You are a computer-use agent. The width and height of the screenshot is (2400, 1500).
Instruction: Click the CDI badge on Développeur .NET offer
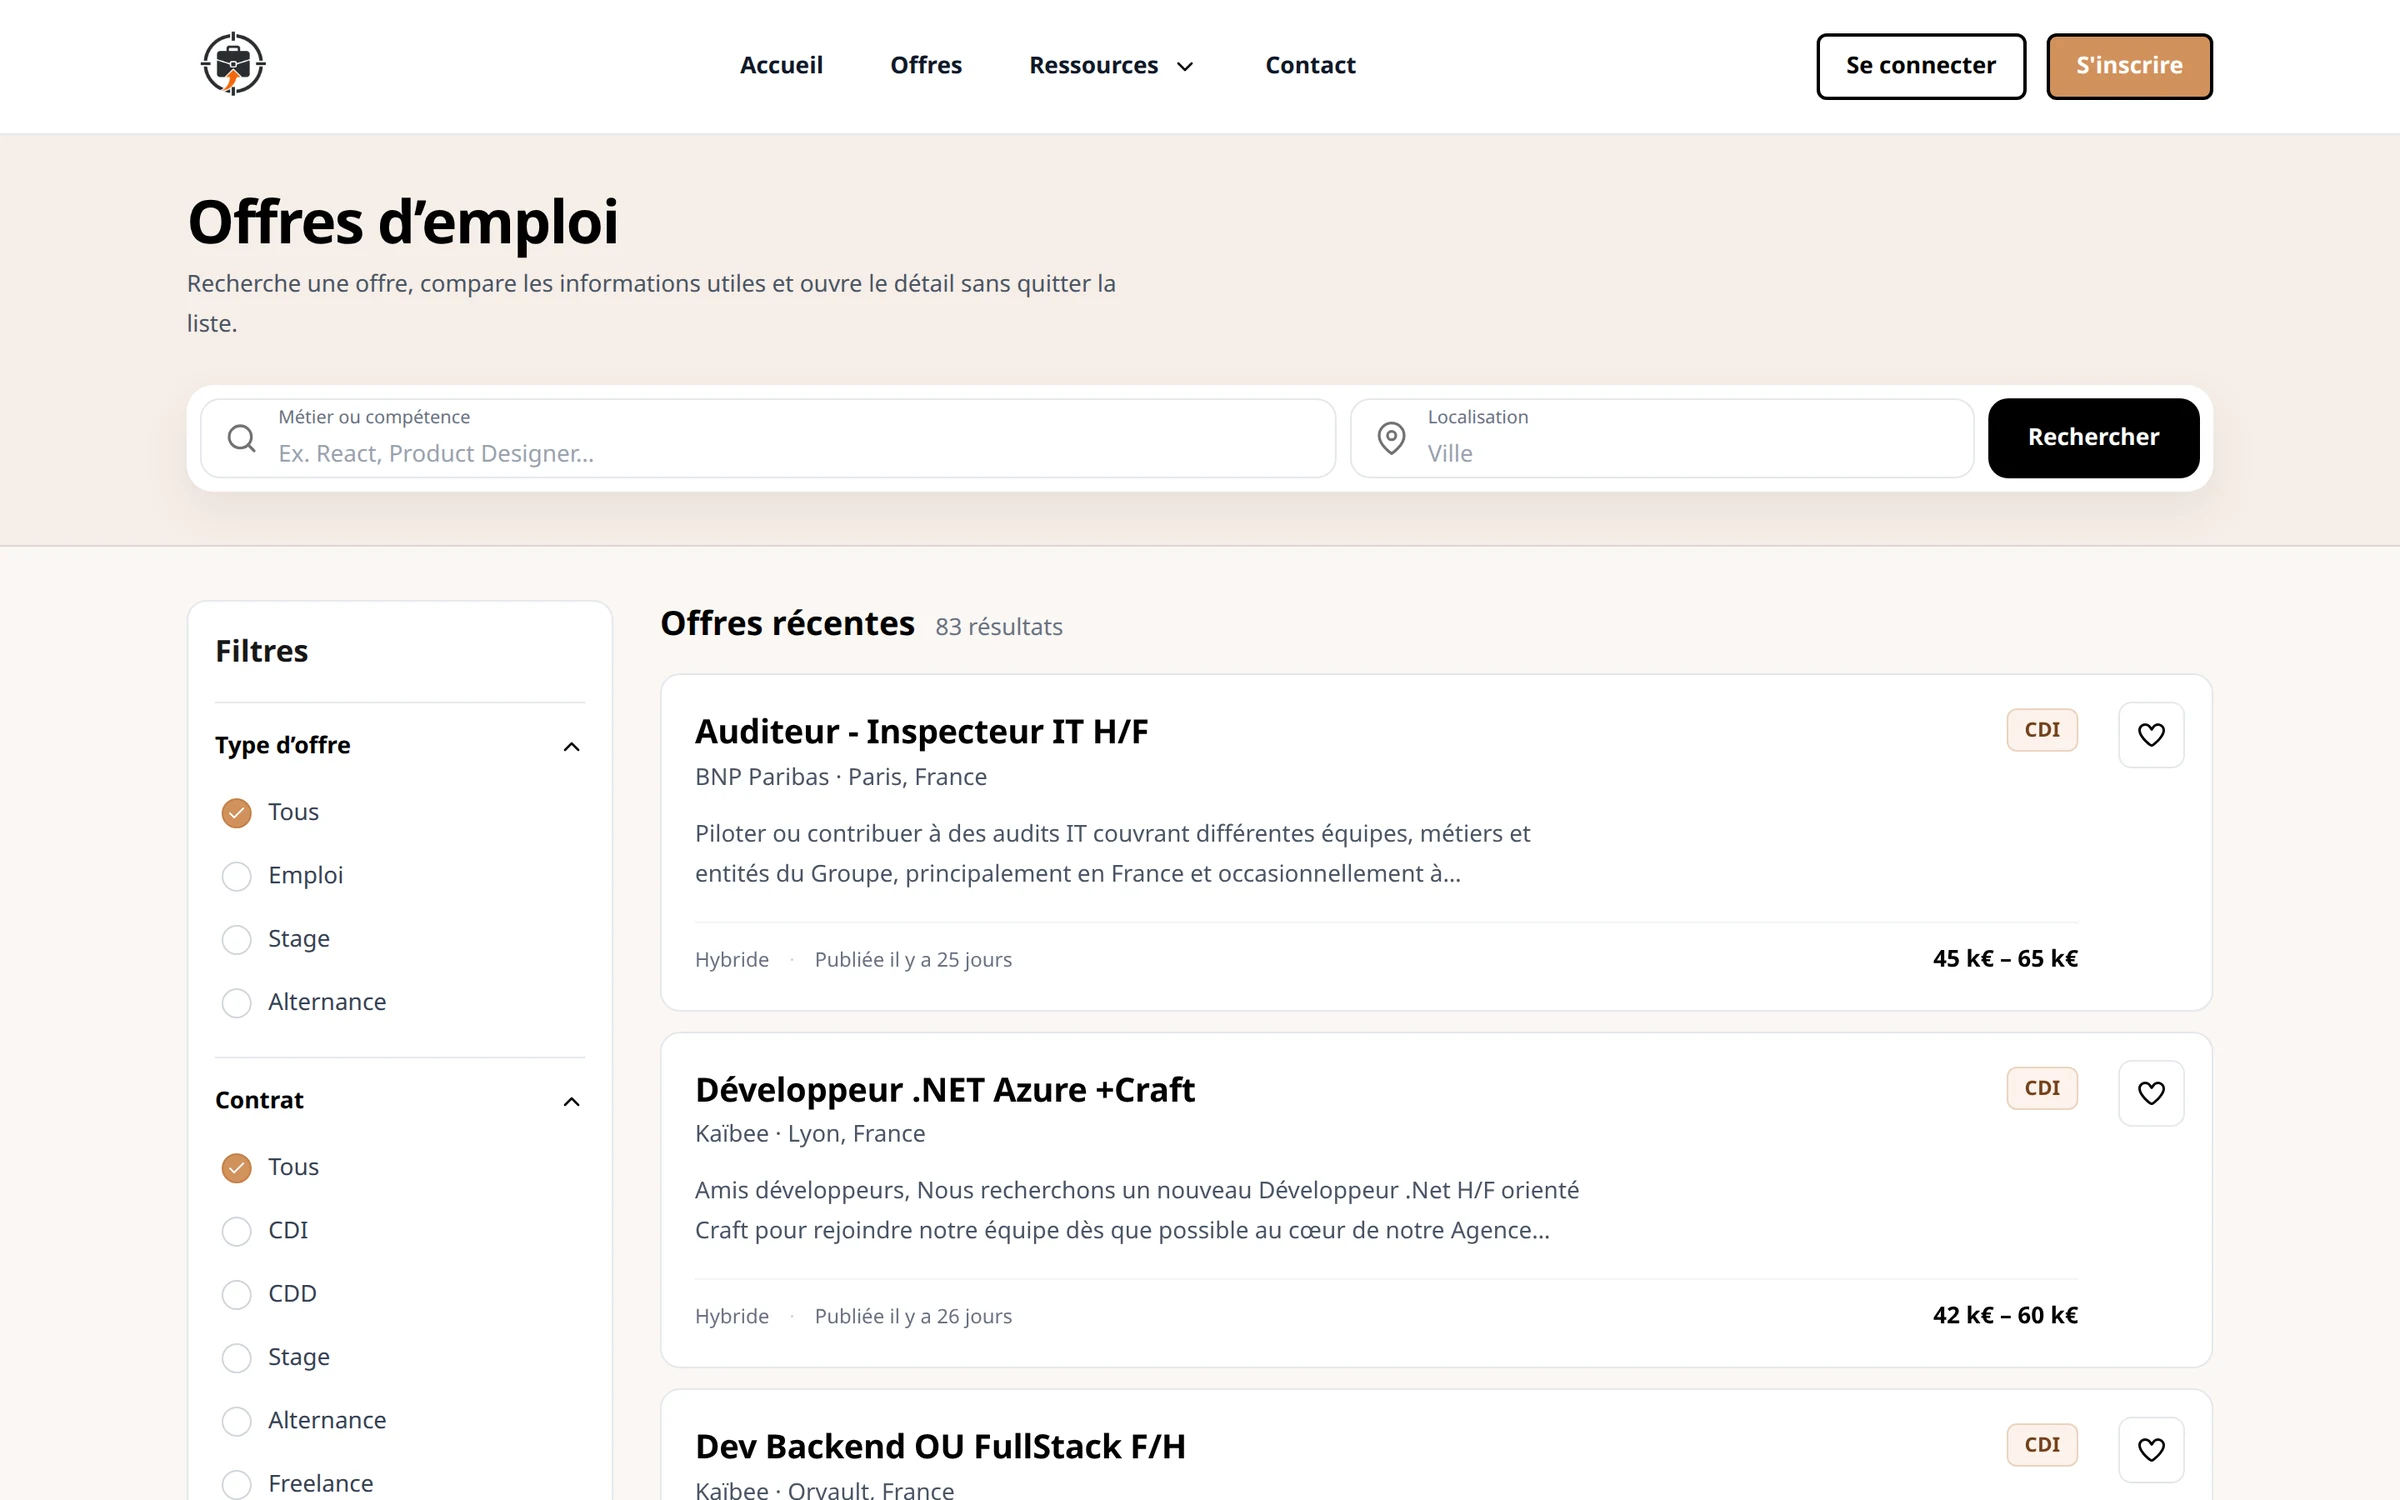[x=2041, y=1088]
